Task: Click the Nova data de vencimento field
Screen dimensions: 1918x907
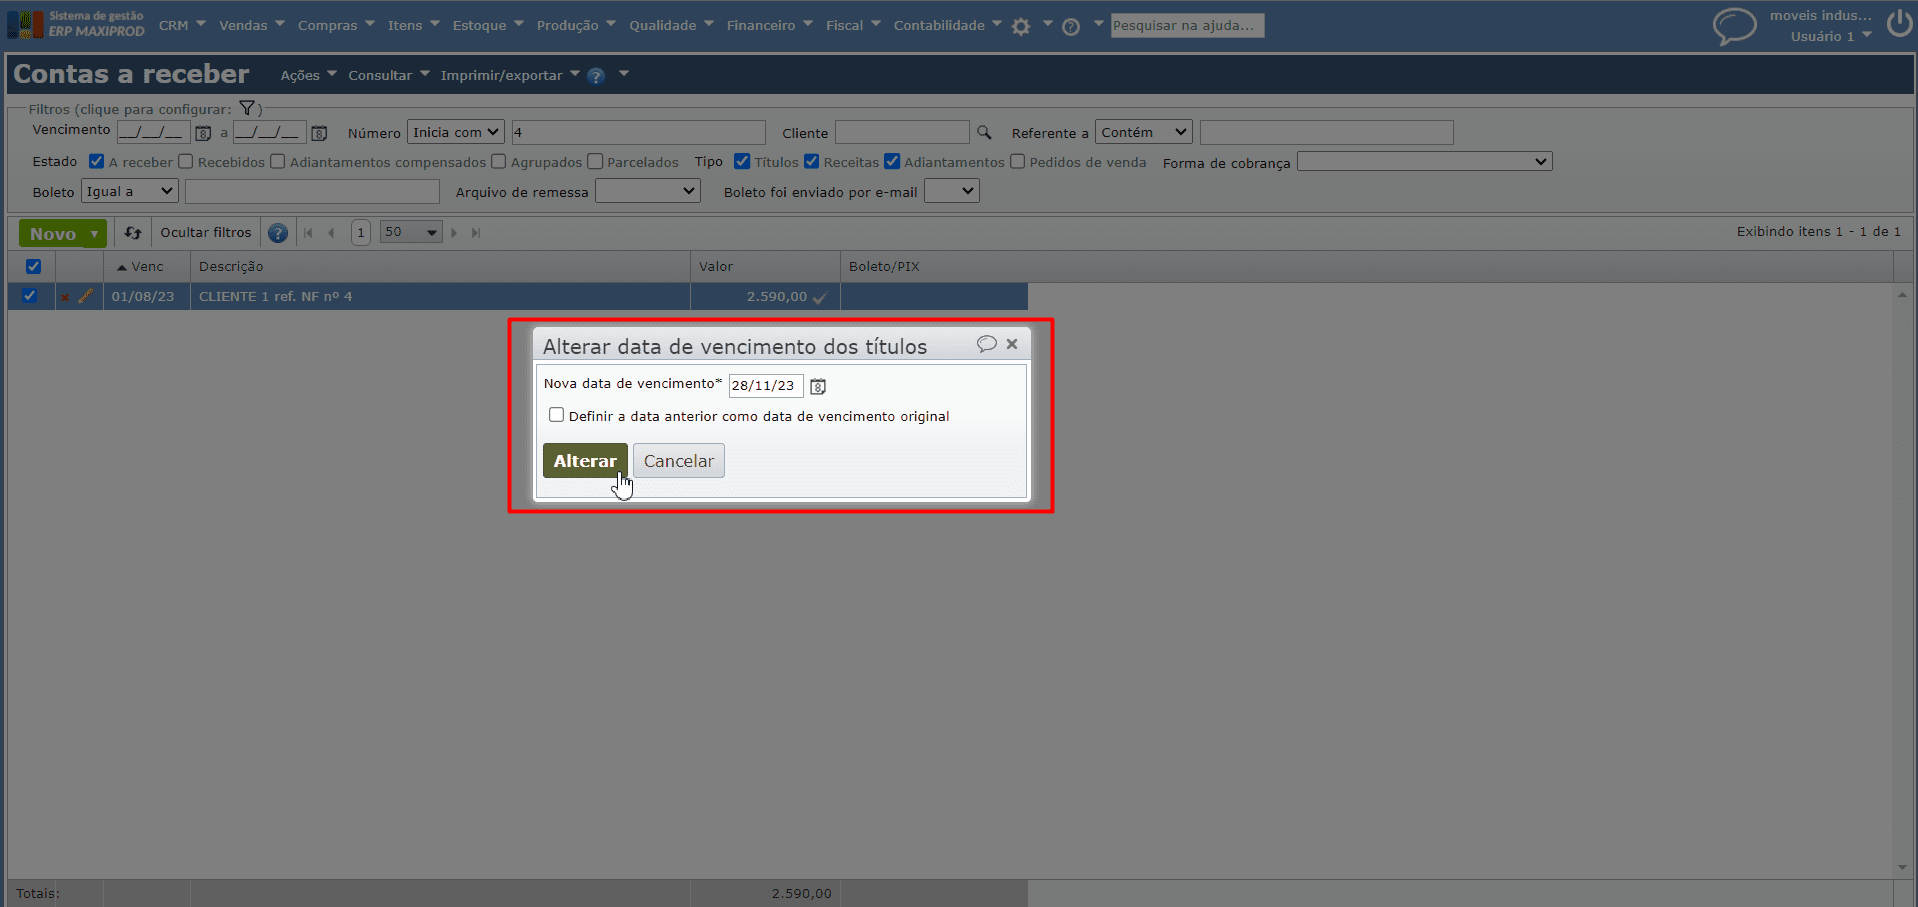Action: tap(766, 386)
